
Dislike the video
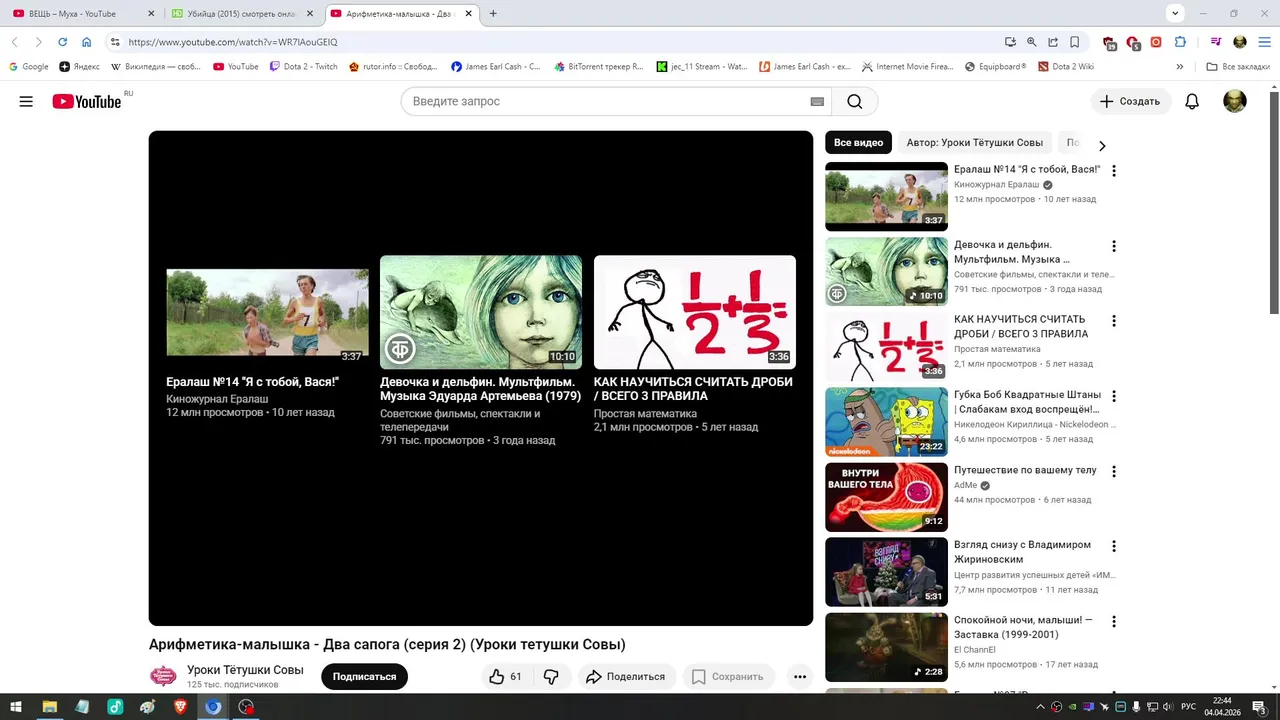[551, 677]
